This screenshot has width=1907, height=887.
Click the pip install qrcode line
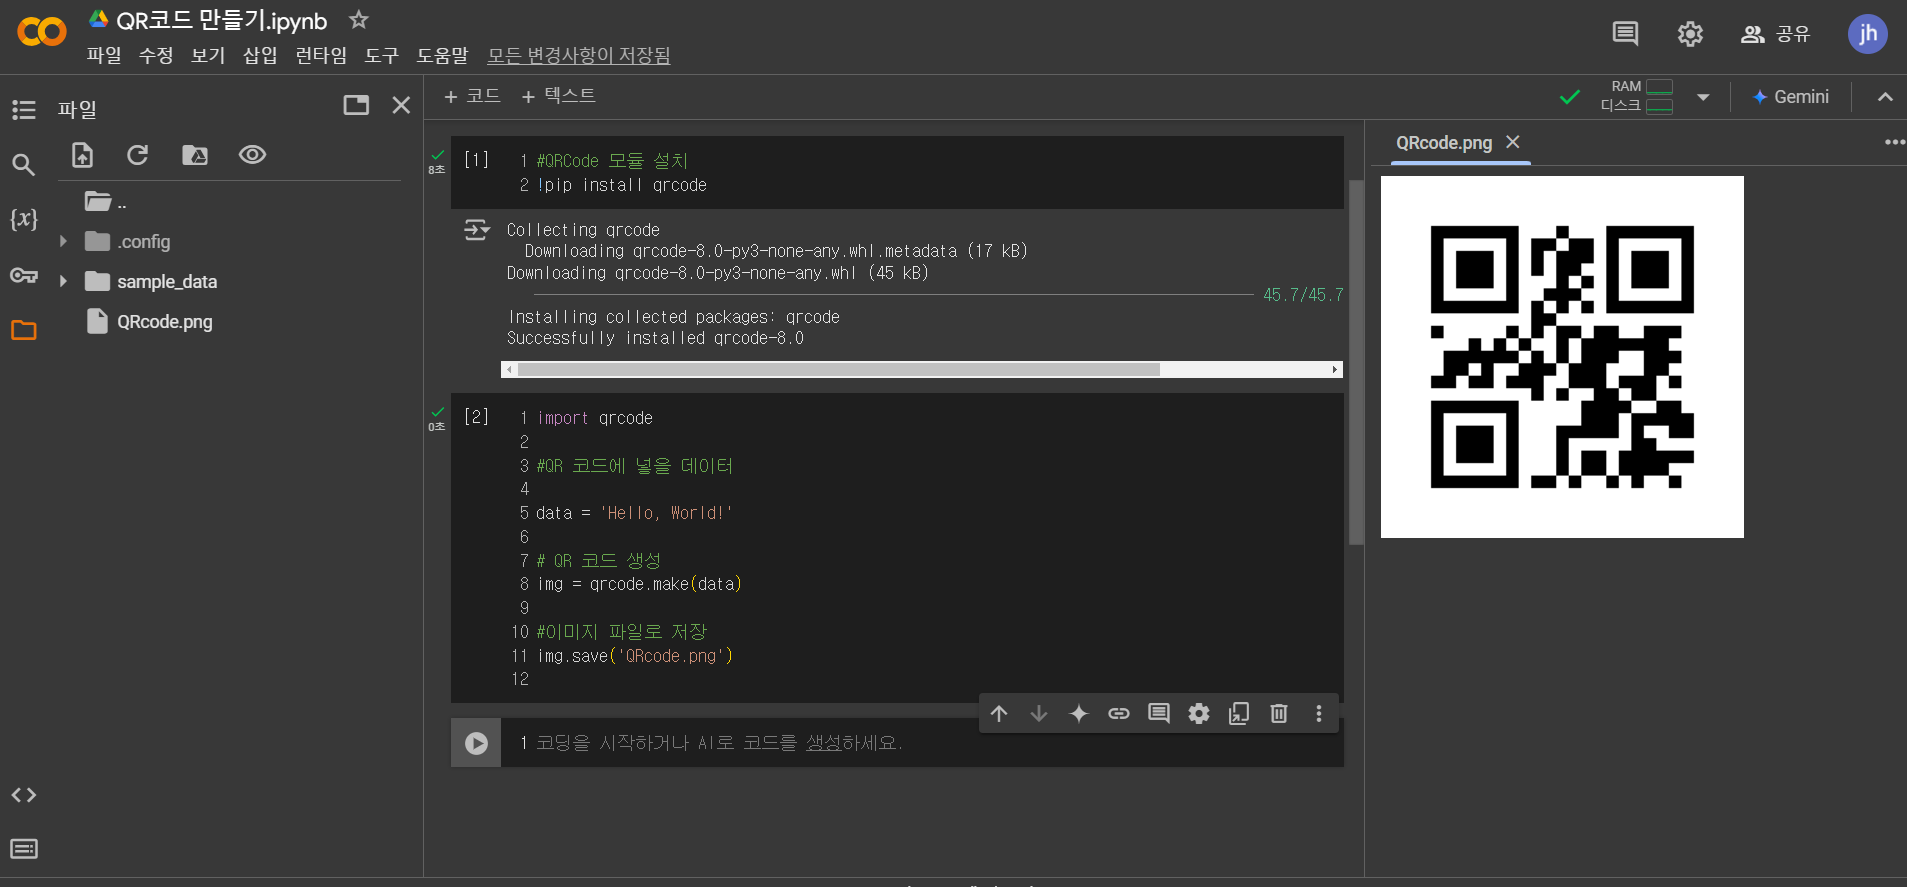tap(622, 185)
